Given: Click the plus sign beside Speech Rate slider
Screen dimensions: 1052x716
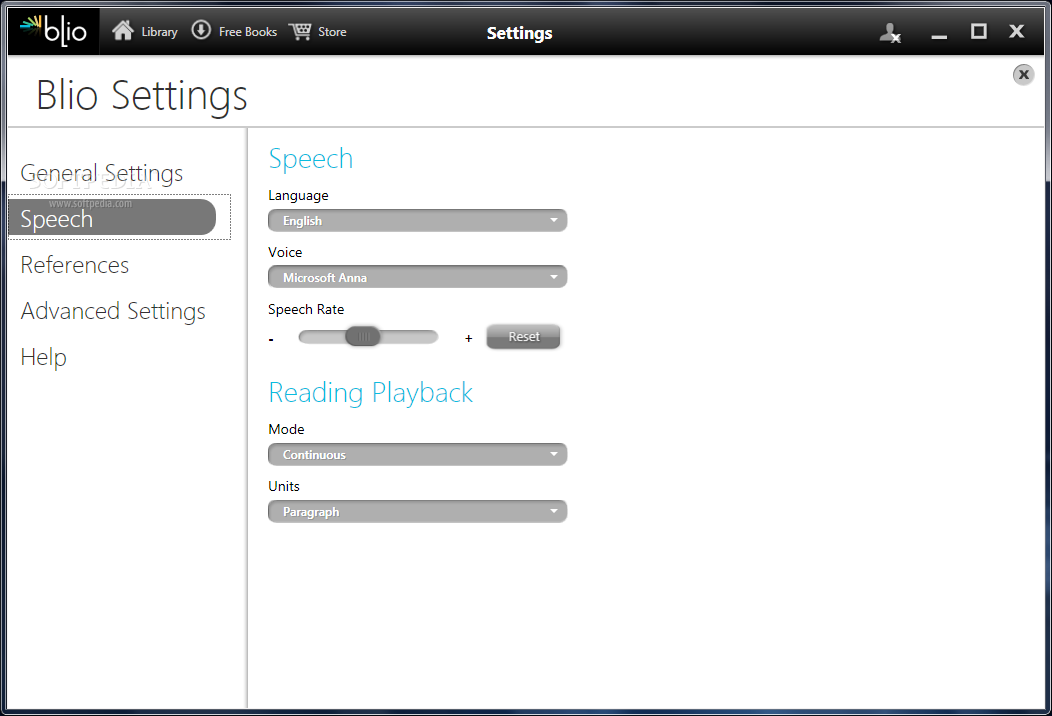Looking at the screenshot, I should (x=468, y=338).
